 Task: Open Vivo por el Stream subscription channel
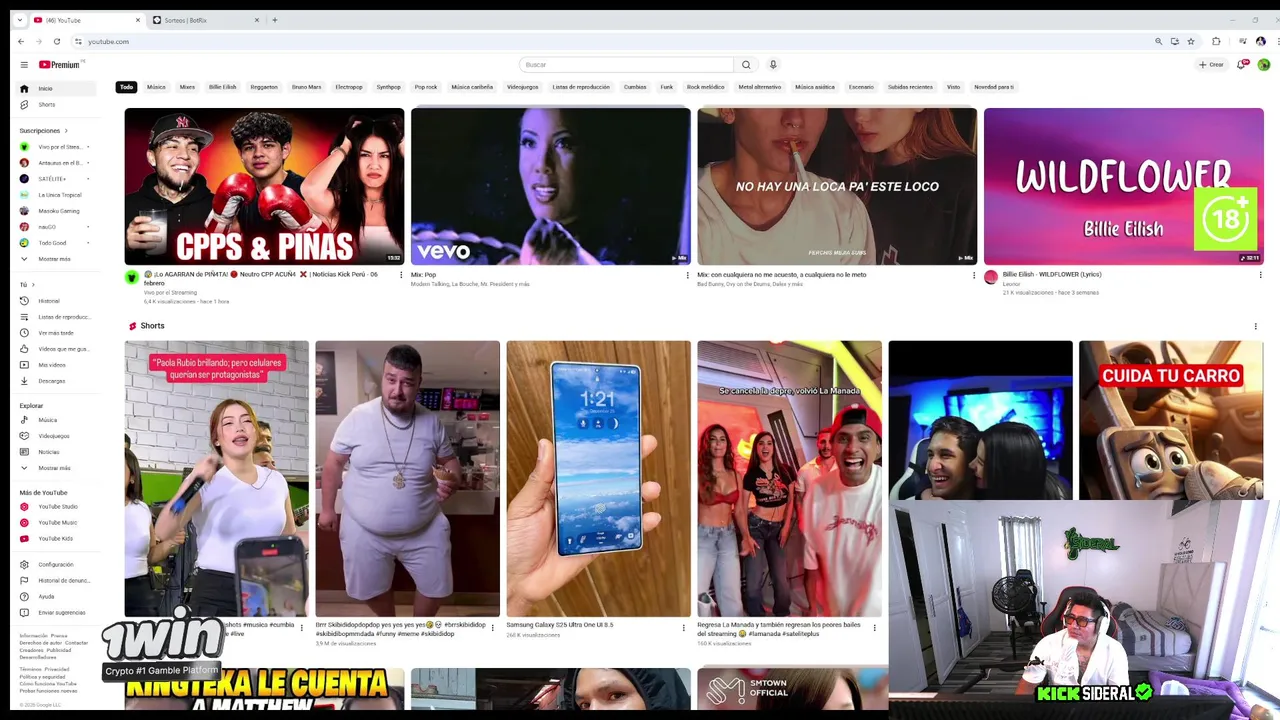tap(56, 147)
